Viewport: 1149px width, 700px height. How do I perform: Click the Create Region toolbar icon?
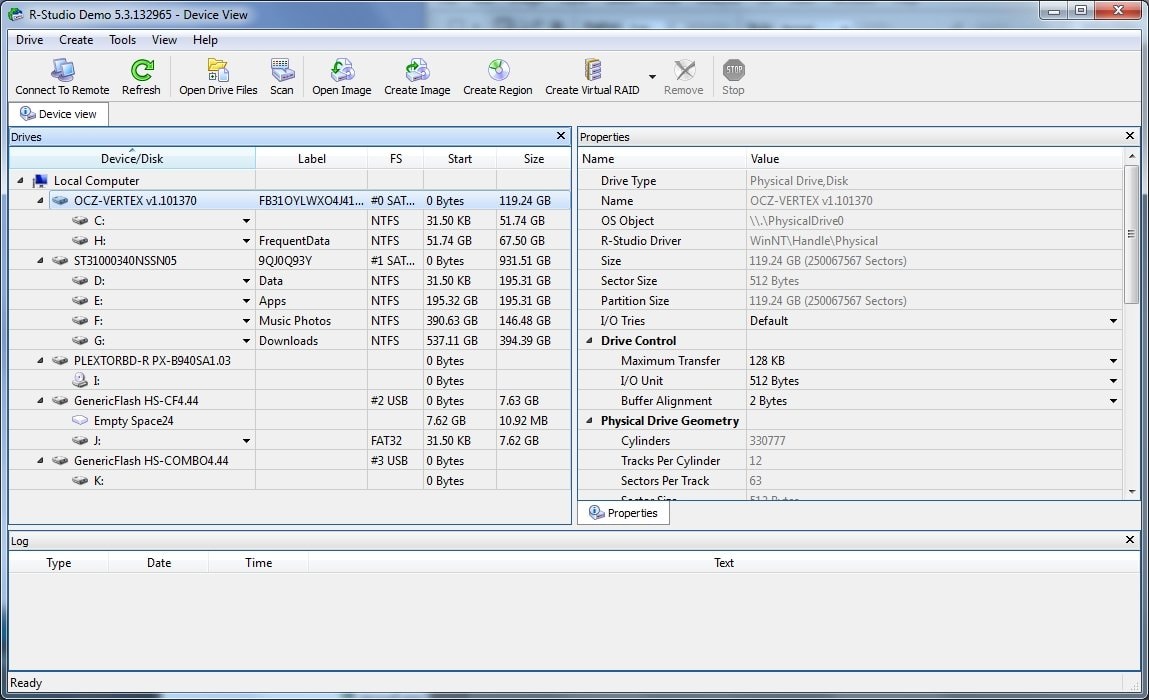click(498, 70)
